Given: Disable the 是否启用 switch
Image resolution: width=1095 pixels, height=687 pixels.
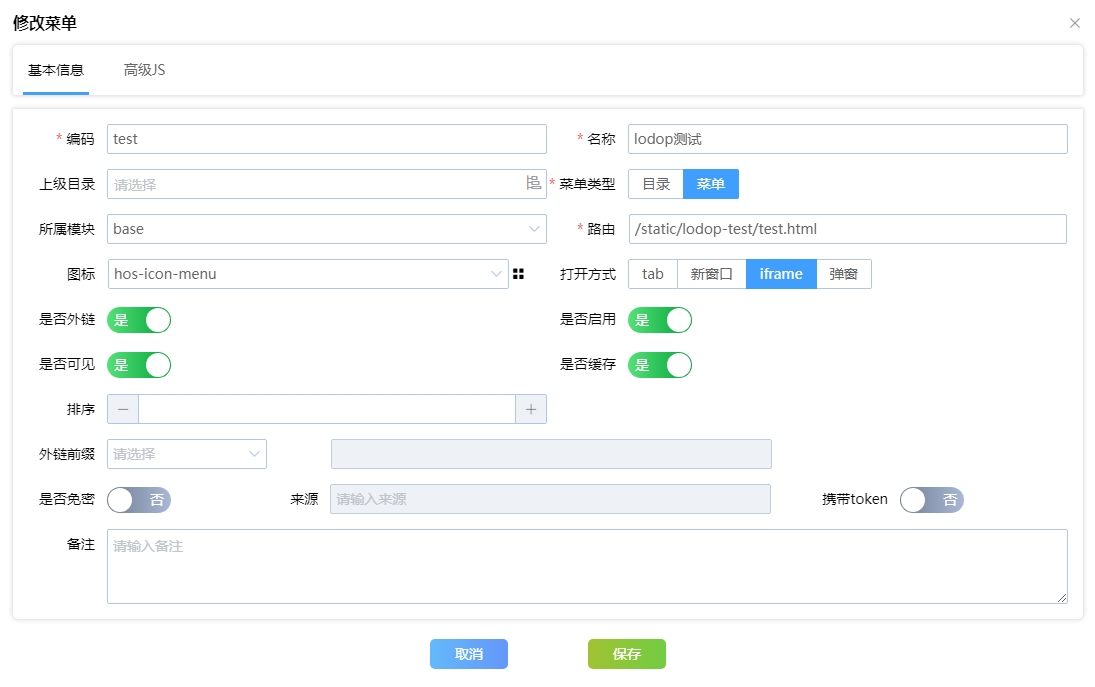Looking at the screenshot, I should [x=660, y=320].
